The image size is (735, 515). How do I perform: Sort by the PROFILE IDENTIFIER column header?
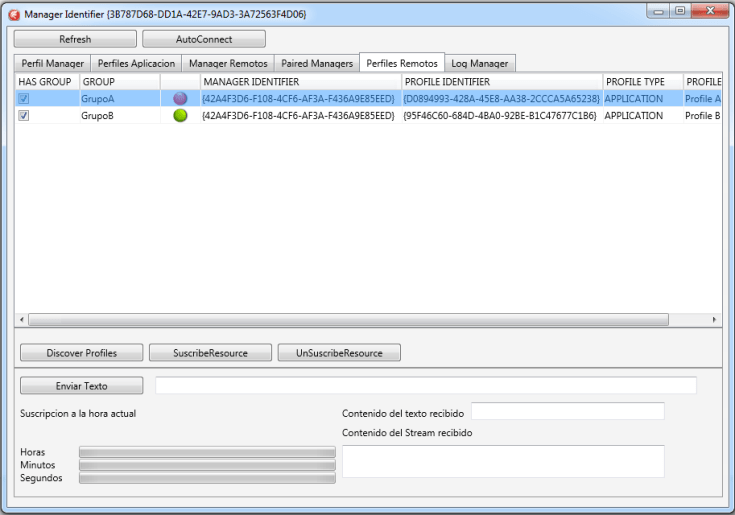click(x=499, y=81)
